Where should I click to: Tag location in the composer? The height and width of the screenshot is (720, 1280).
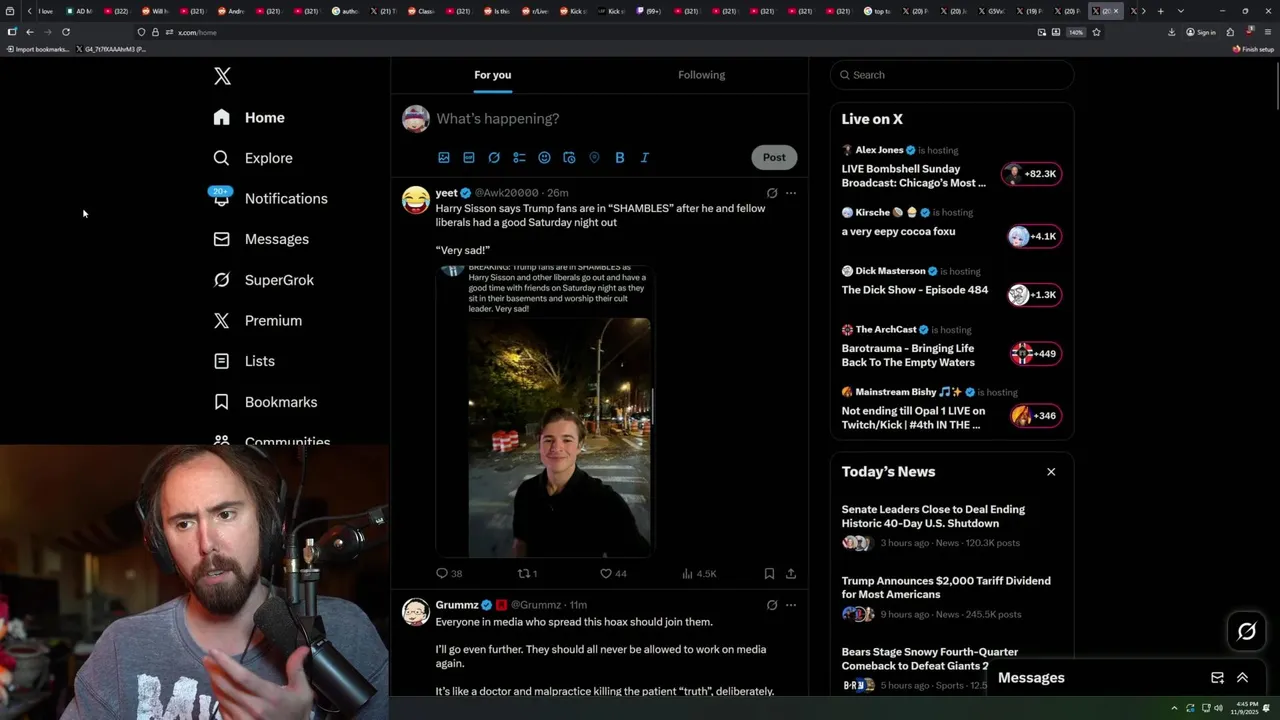point(594,157)
